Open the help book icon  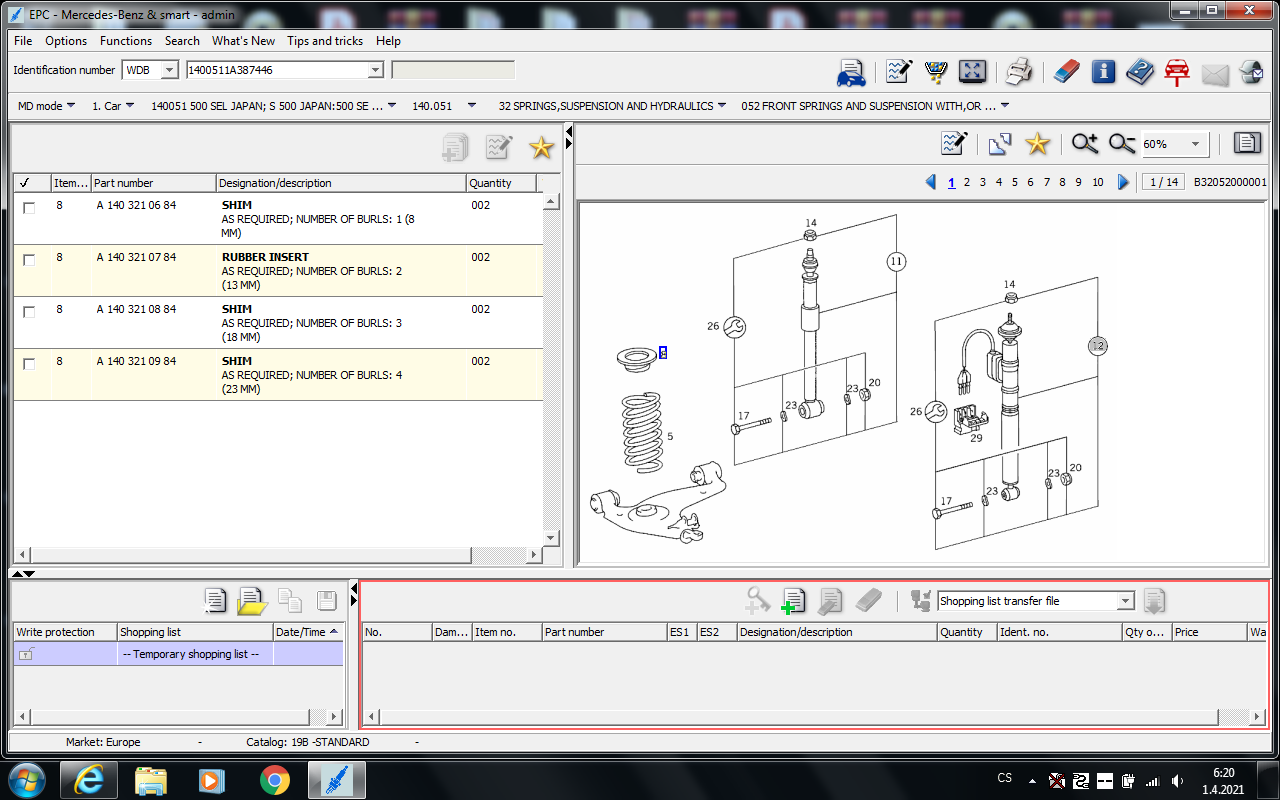coord(1140,72)
